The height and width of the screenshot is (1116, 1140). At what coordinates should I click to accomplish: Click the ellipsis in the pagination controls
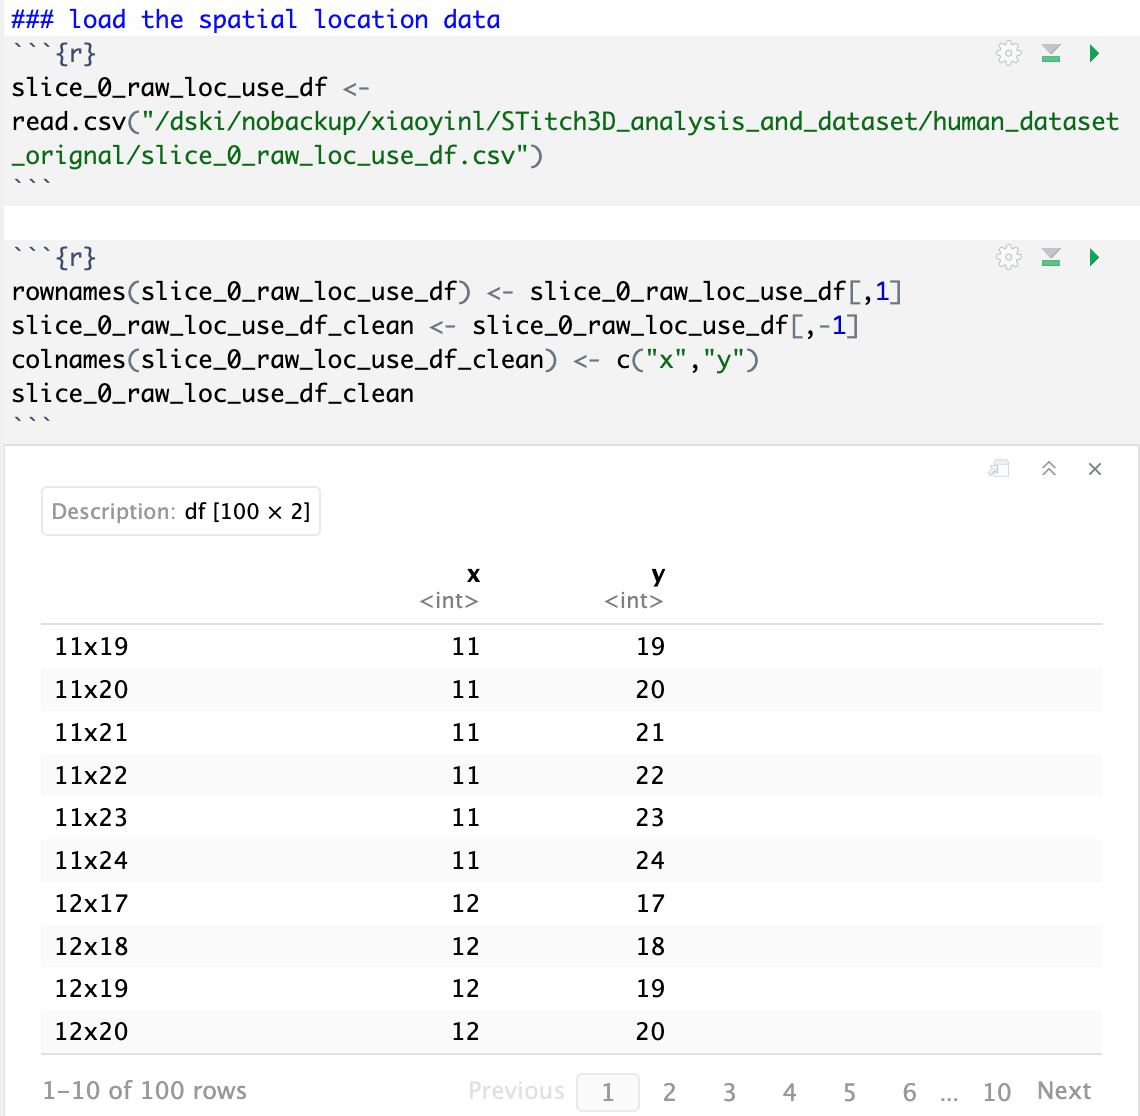coord(948,1091)
